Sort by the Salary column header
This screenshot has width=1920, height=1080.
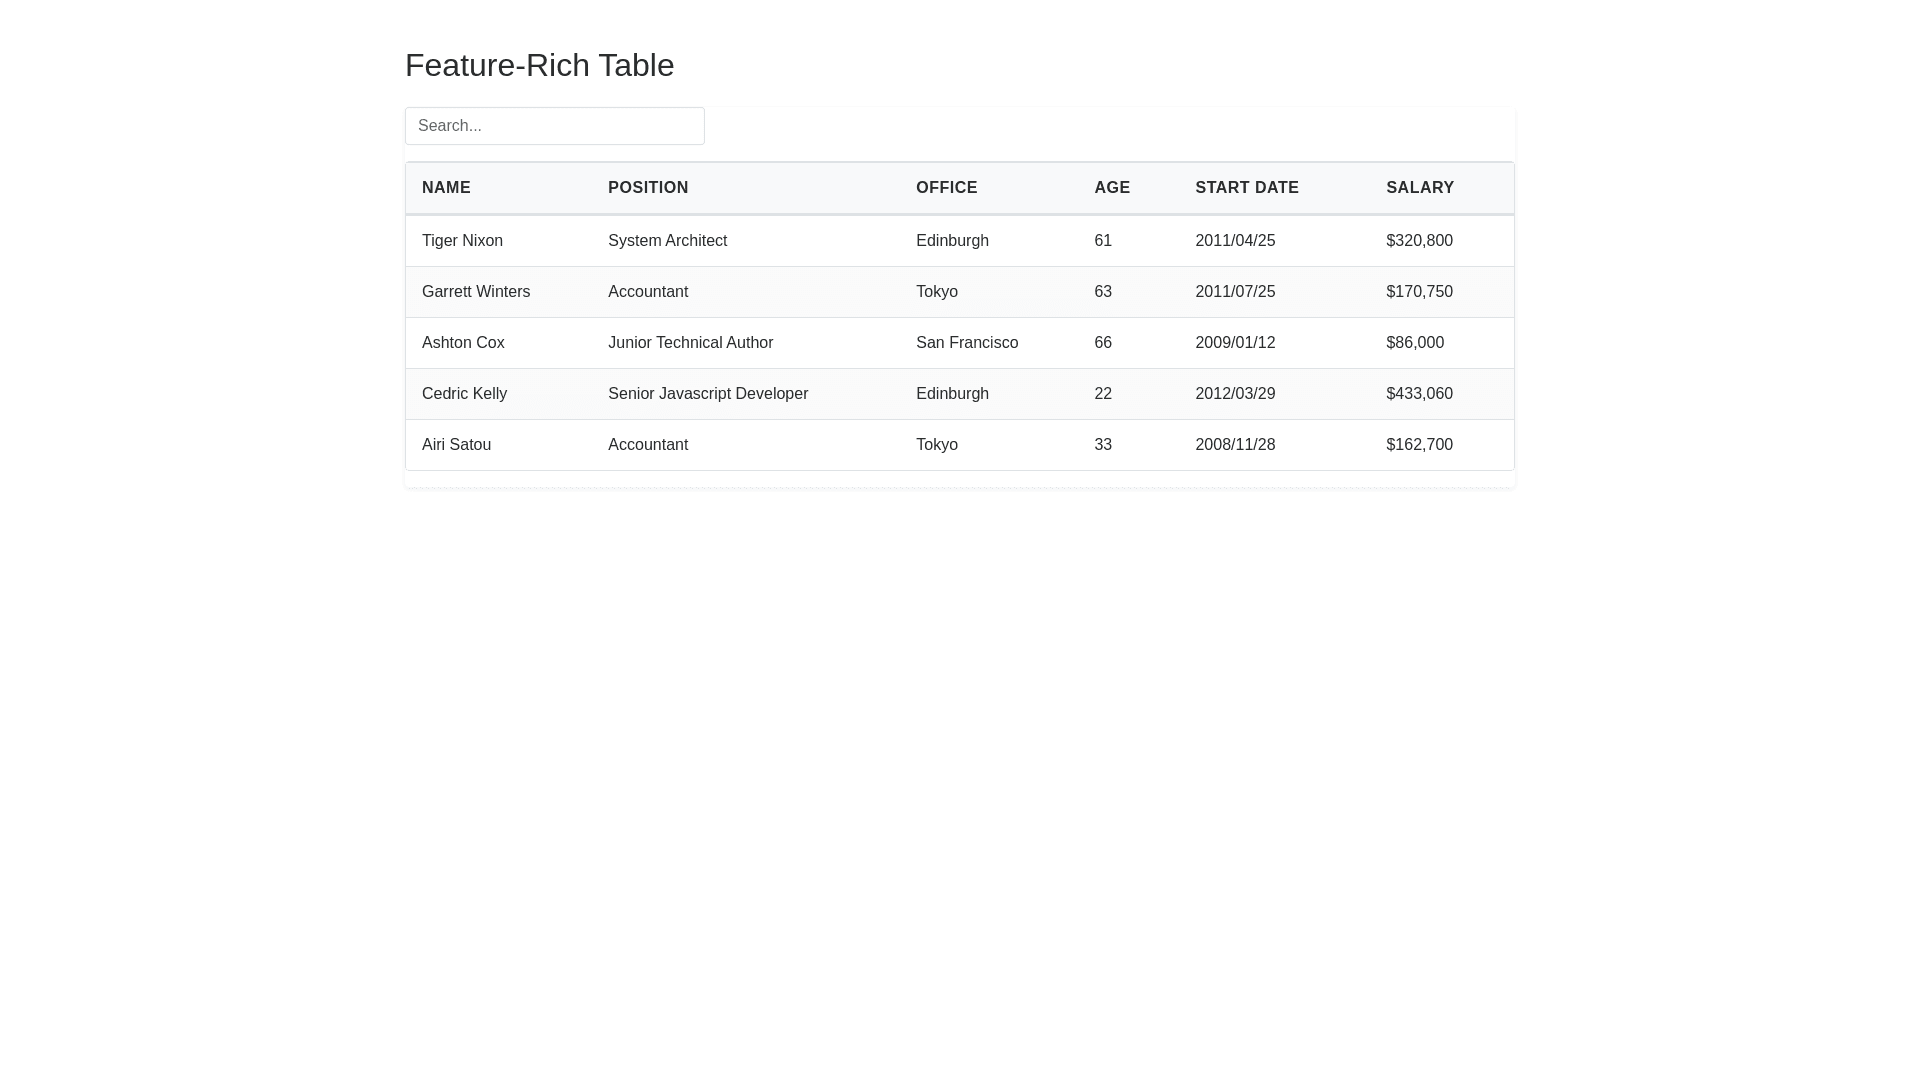1419,188
